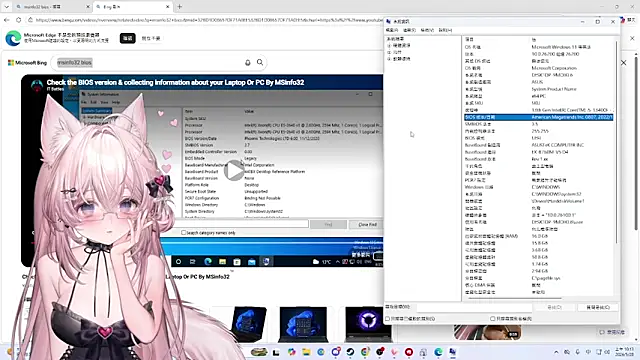Open the purple-screen laptop thumbnail

(x=368, y=324)
